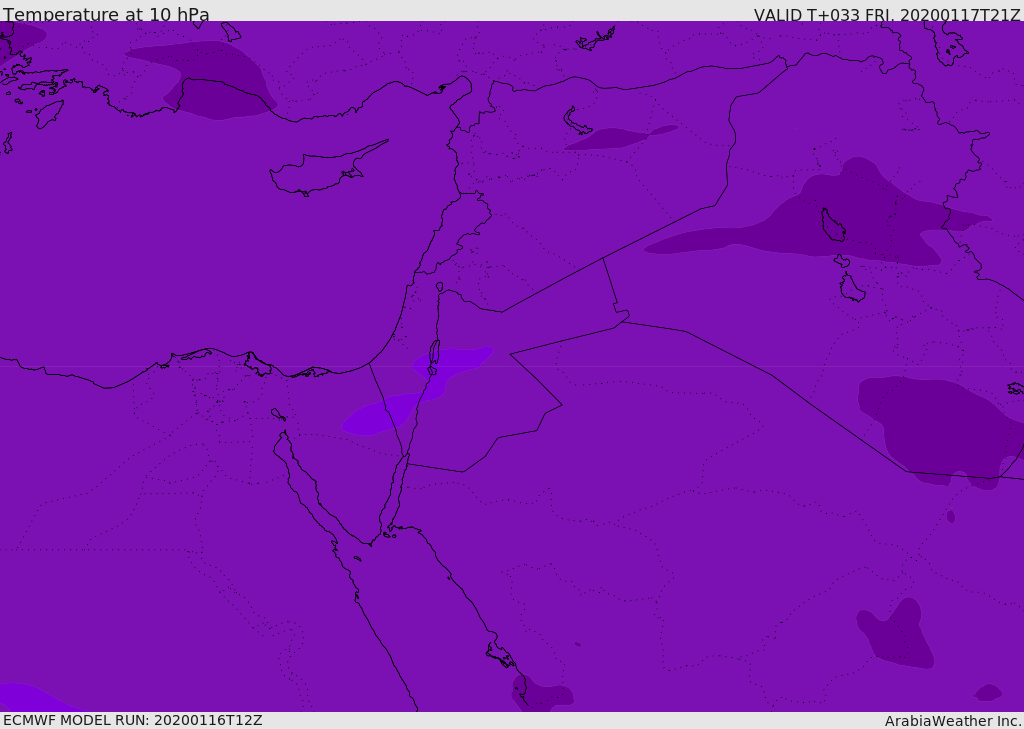
Task: Click the Sea of Galilee outline
Action: click(440, 287)
